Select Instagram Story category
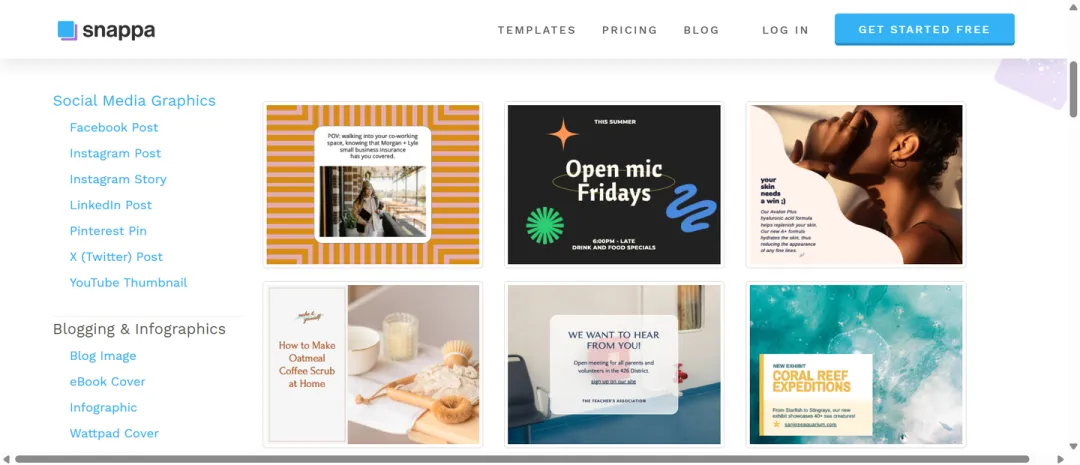 [118, 179]
